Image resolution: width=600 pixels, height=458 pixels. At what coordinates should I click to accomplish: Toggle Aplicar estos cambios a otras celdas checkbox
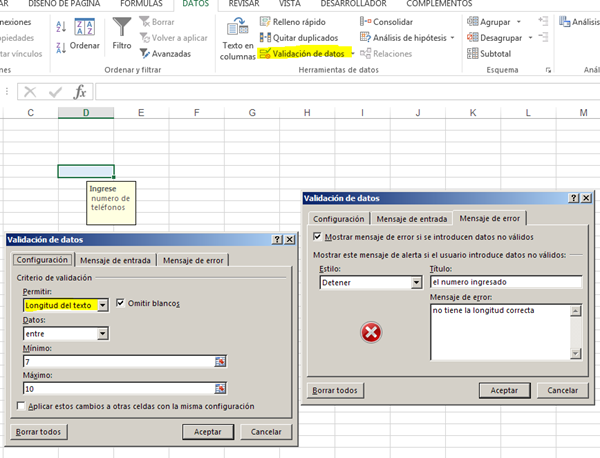pos(21,406)
